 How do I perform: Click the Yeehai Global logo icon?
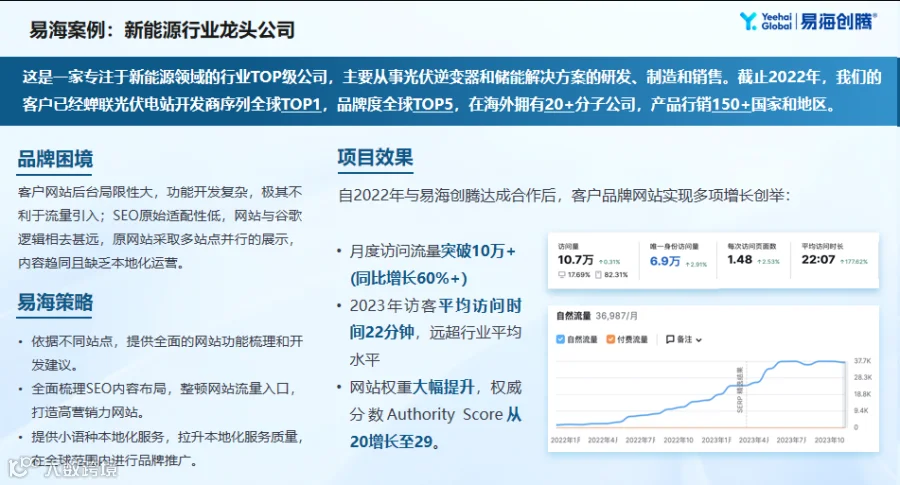coord(748,21)
